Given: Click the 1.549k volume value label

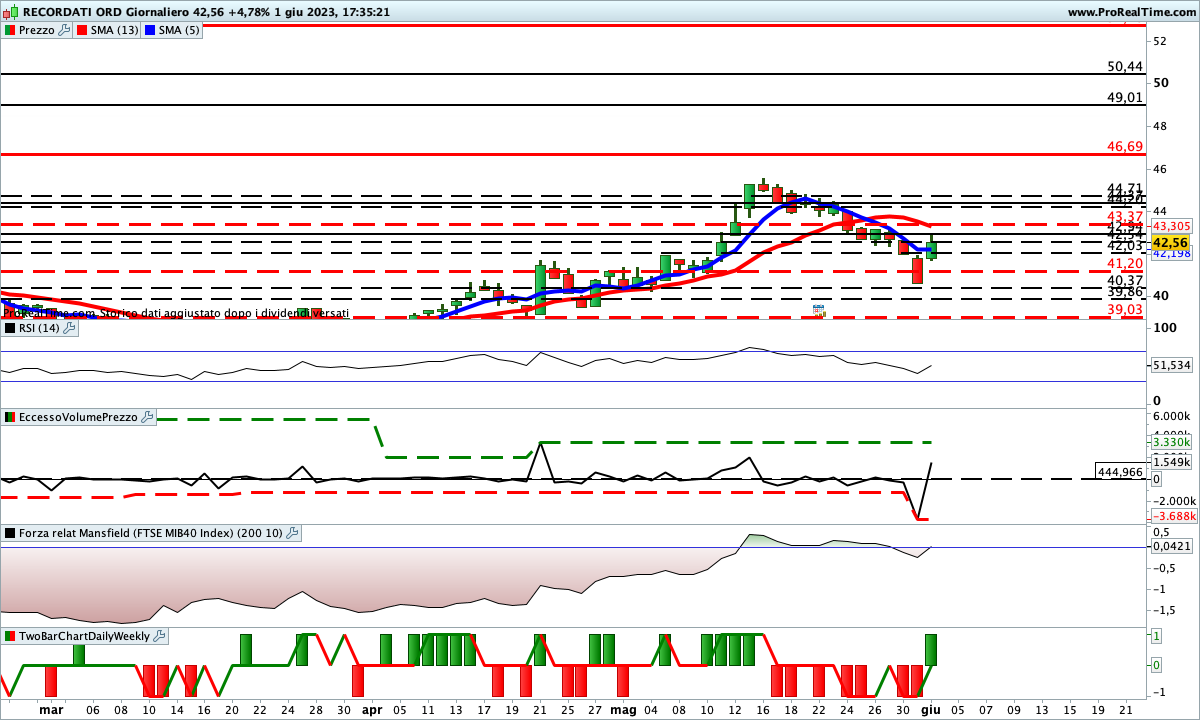Looking at the screenshot, I should coord(1170,461).
